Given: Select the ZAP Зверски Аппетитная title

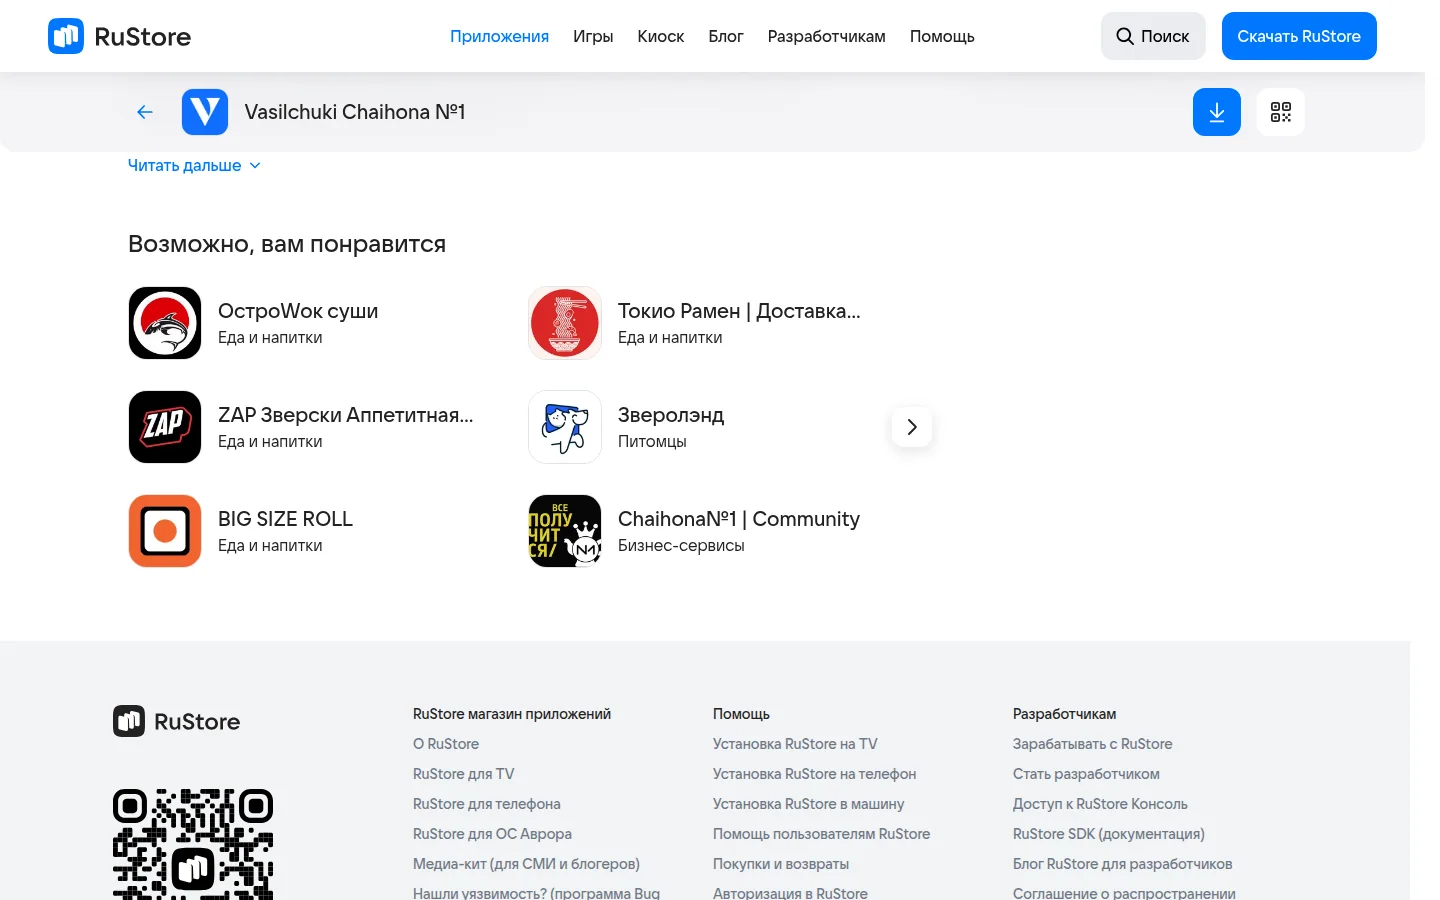Looking at the screenshot, I should [x=346, y=415].
